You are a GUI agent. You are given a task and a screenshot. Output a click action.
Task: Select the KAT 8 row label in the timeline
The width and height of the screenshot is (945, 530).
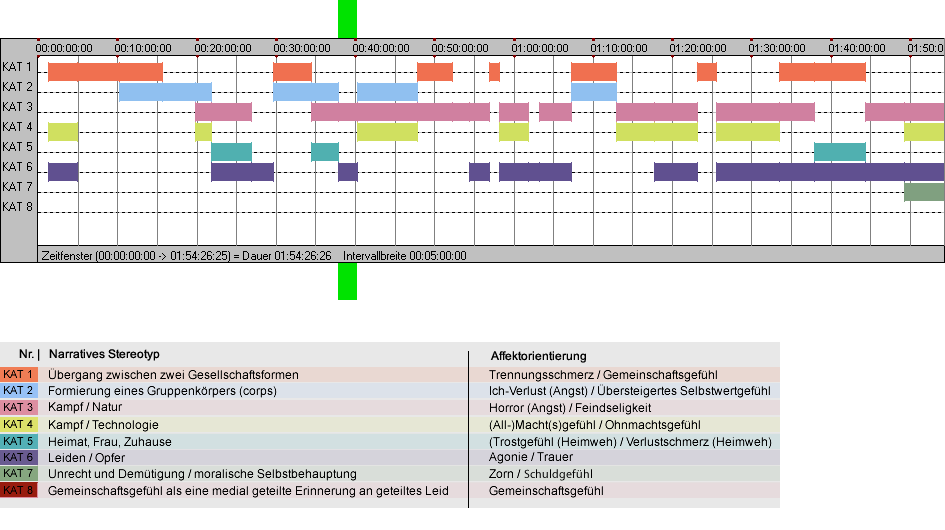coord(18,207)
